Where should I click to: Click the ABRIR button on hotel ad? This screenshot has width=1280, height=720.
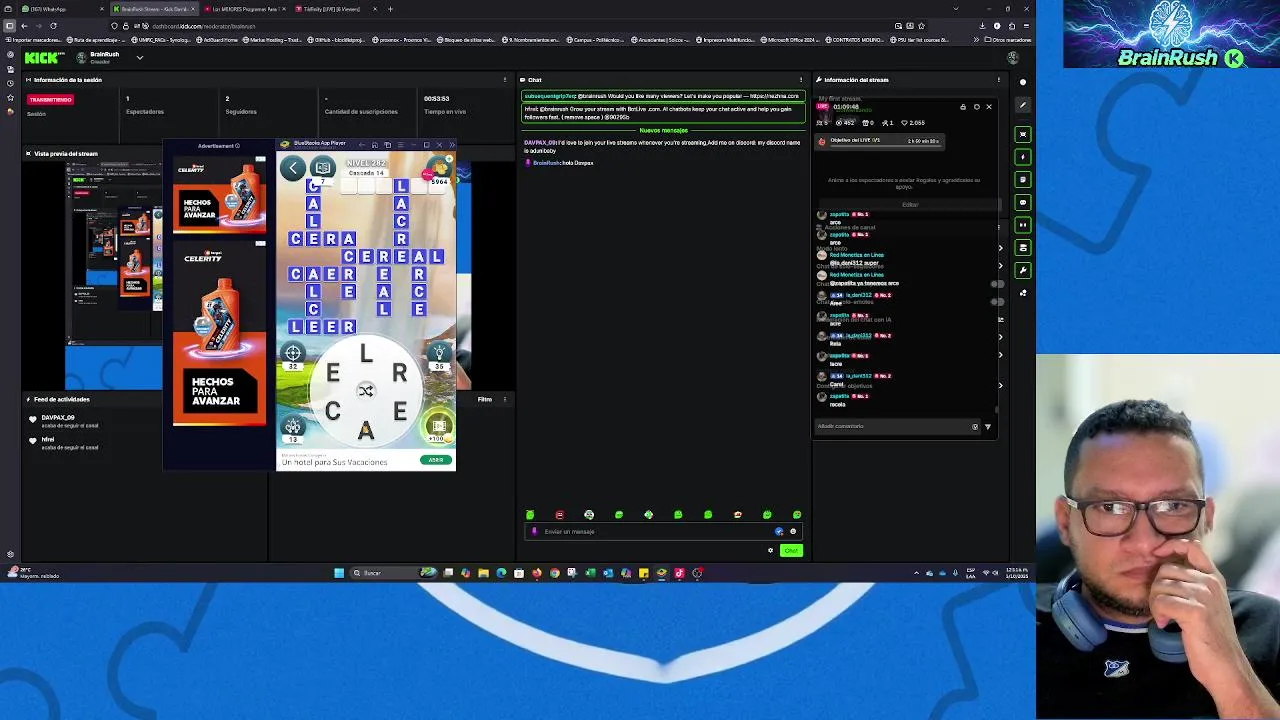436,460
